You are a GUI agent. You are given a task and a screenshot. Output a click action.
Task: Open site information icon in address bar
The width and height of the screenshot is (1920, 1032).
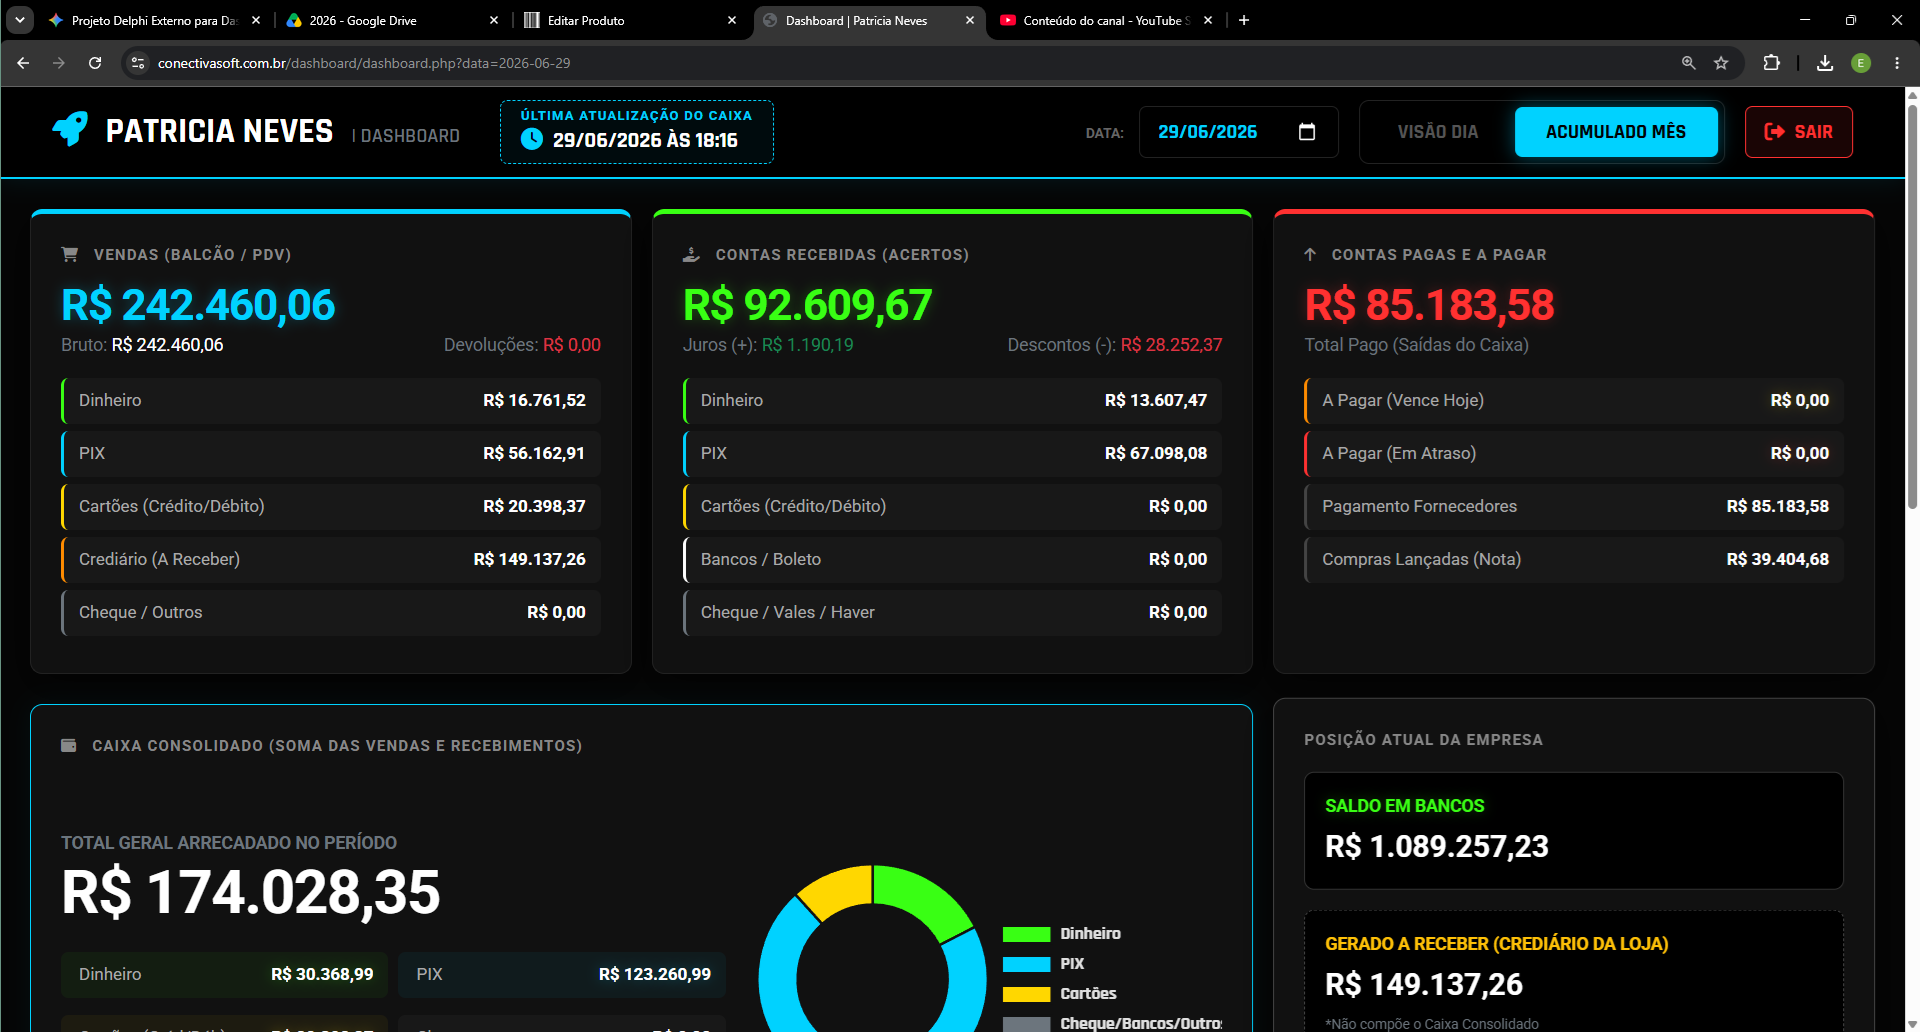click(138, 63)
